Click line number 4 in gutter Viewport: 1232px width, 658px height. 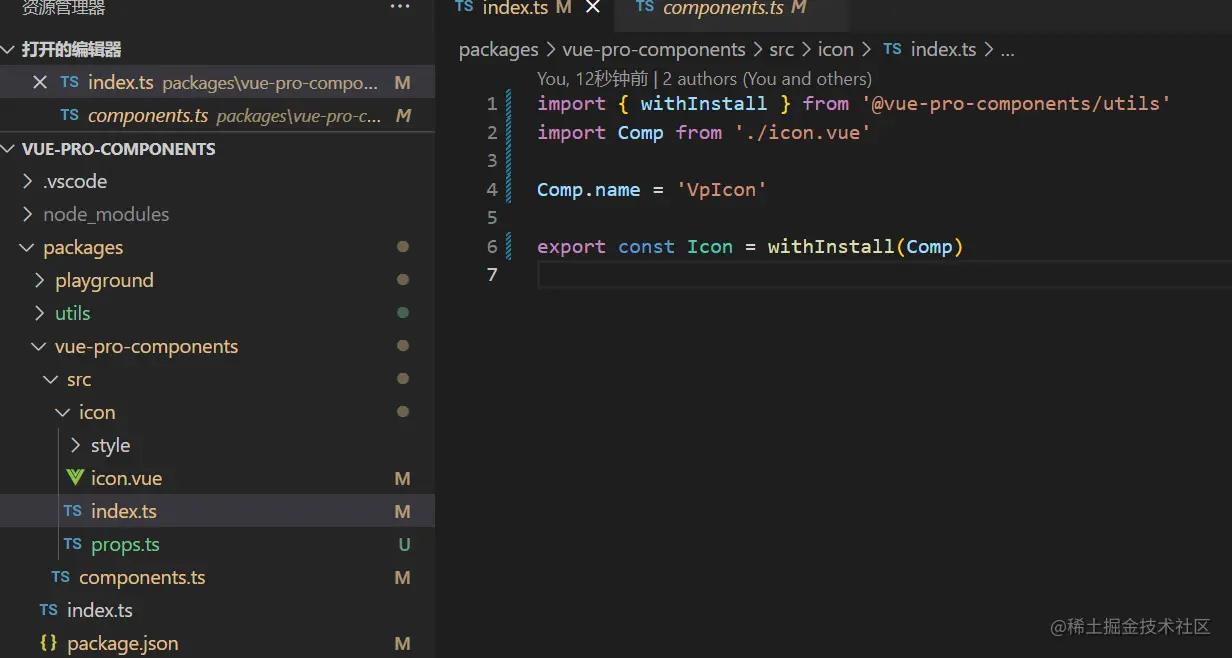(491, 189)
